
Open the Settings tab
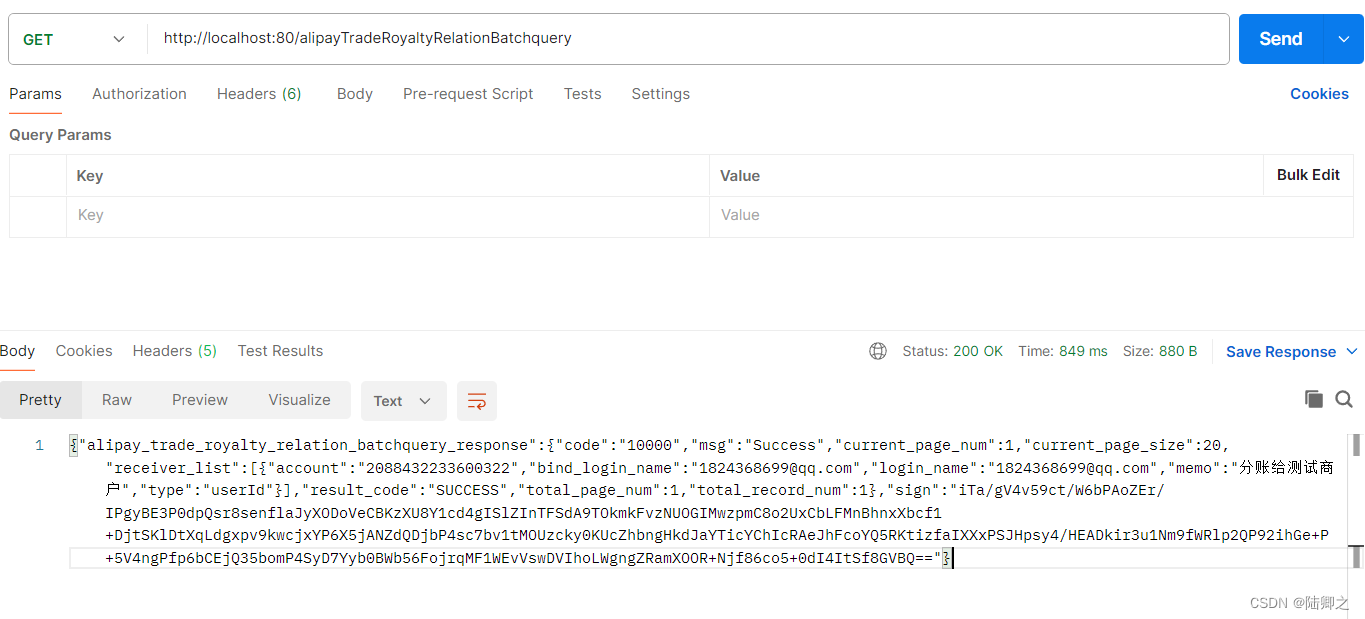660,94
